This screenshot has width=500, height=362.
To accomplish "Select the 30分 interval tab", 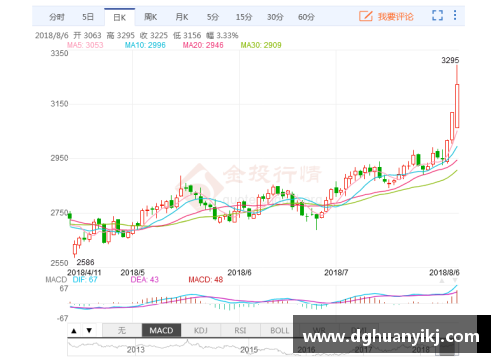I will tap(275, 17).
